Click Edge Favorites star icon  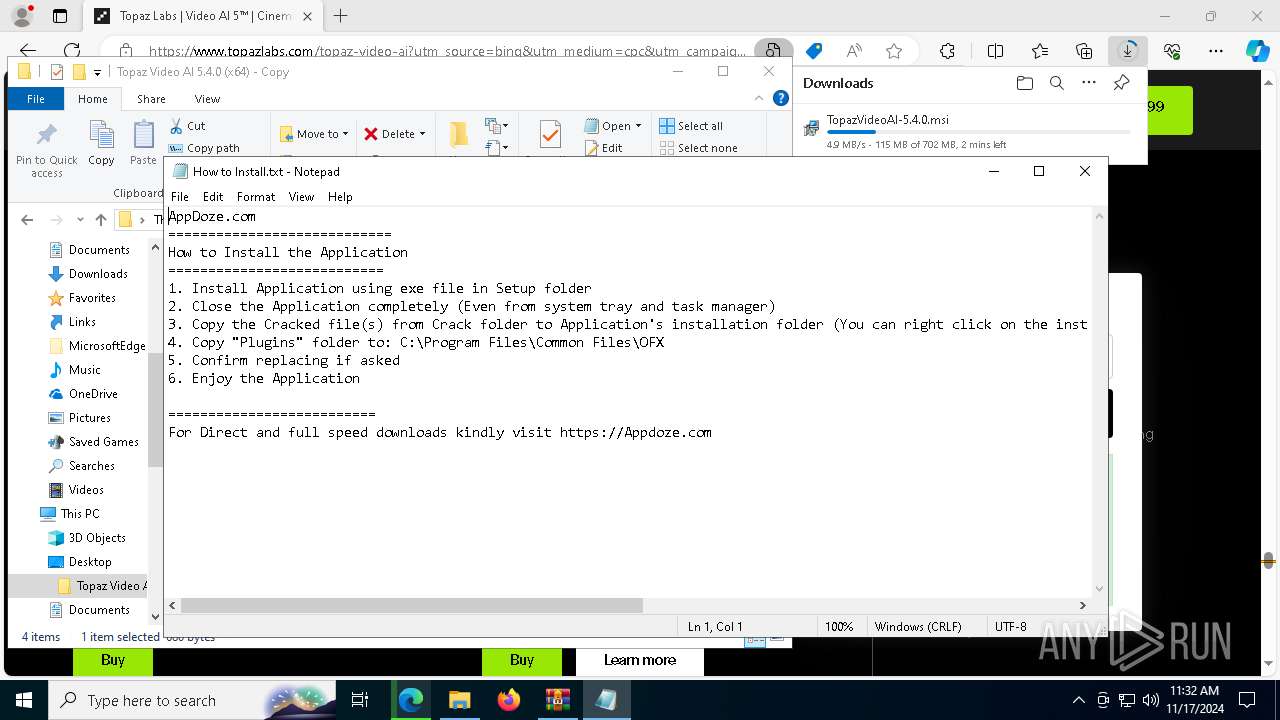click(x=894, y=51)
